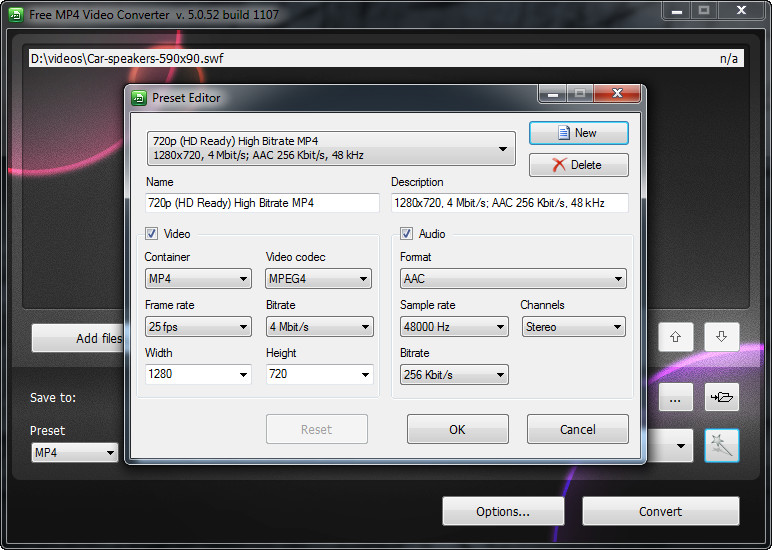
Task: Toggle the Audio checkbox
Action: [406, 233]
